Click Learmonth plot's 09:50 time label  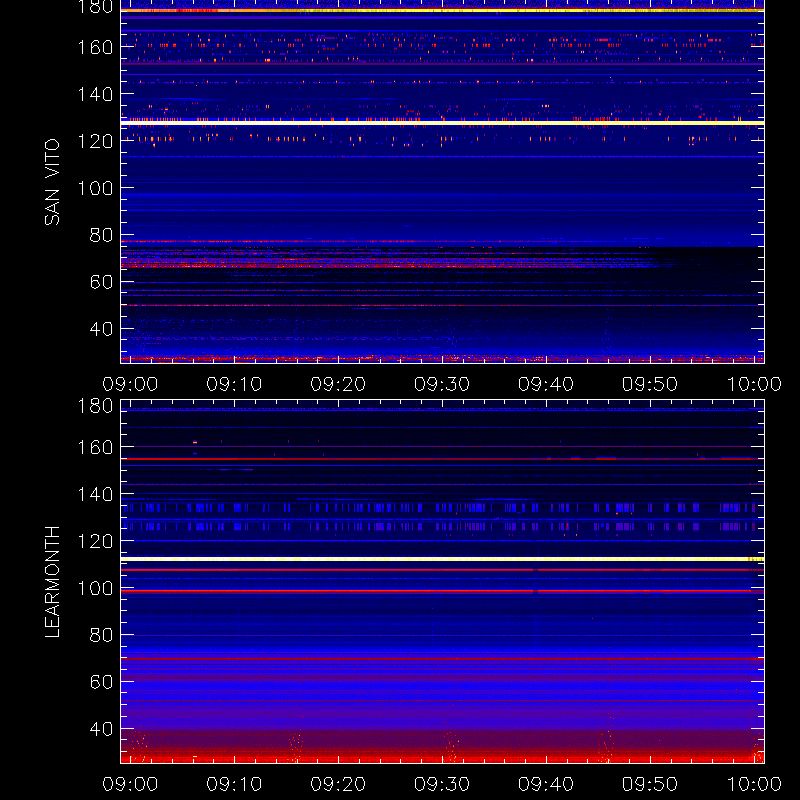650,784
